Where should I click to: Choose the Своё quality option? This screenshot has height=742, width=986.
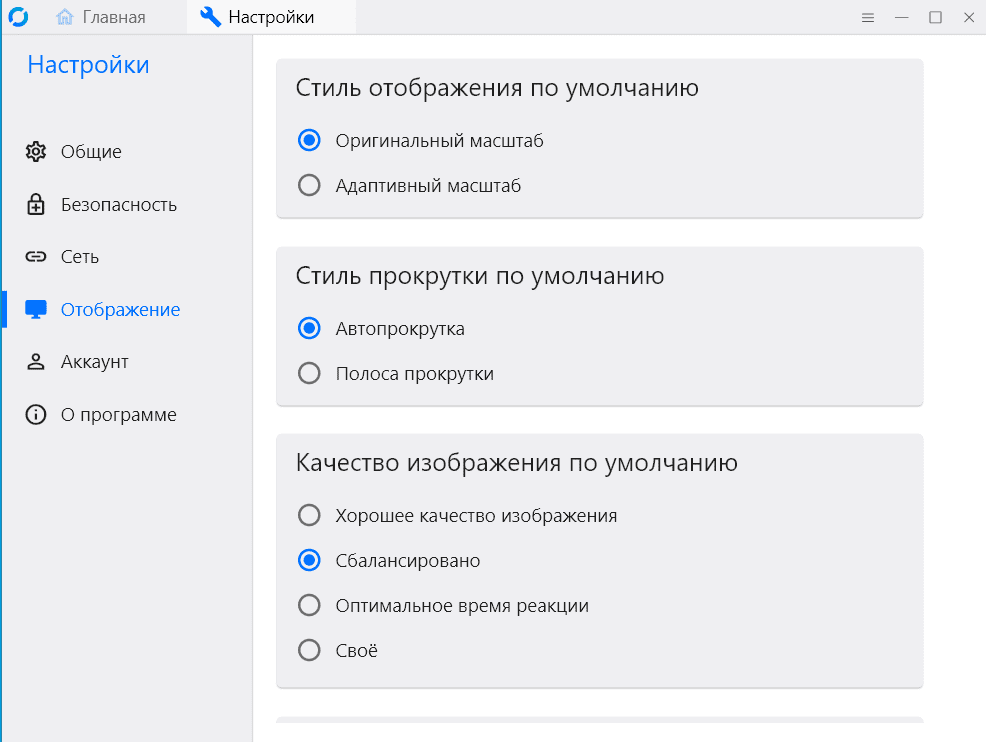(310, 651)
